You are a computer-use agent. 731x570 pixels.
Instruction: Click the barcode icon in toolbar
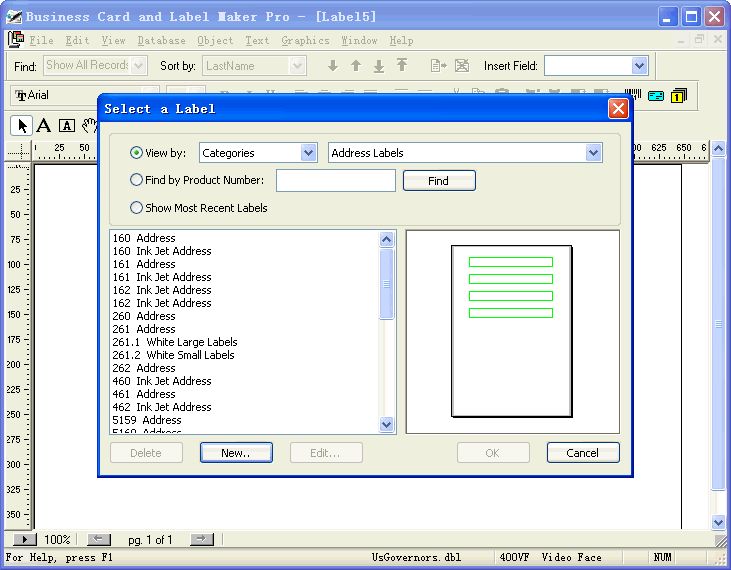point(633,95)
